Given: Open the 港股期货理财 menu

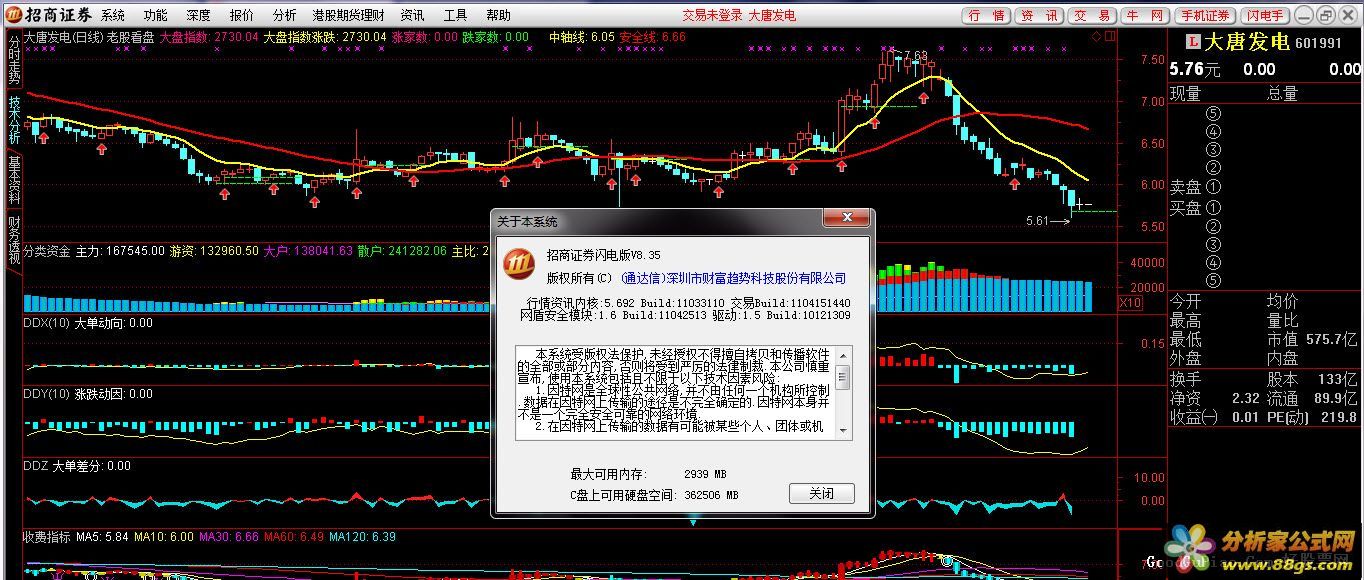Looking at the screenshot, I should tap(348, 15).
